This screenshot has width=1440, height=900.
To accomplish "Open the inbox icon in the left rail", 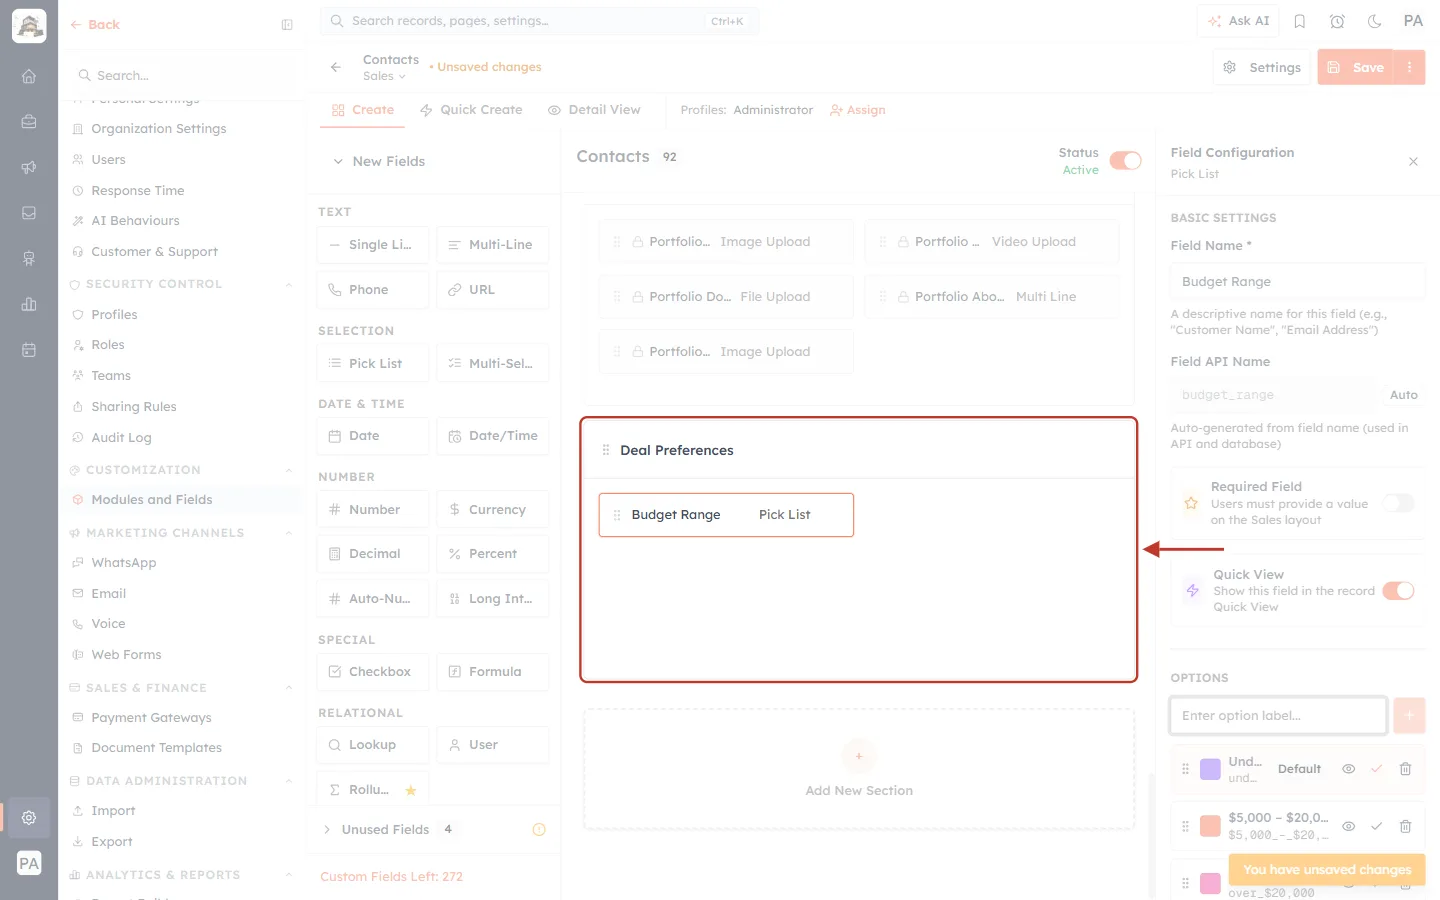I will click(x=29, y=213).
